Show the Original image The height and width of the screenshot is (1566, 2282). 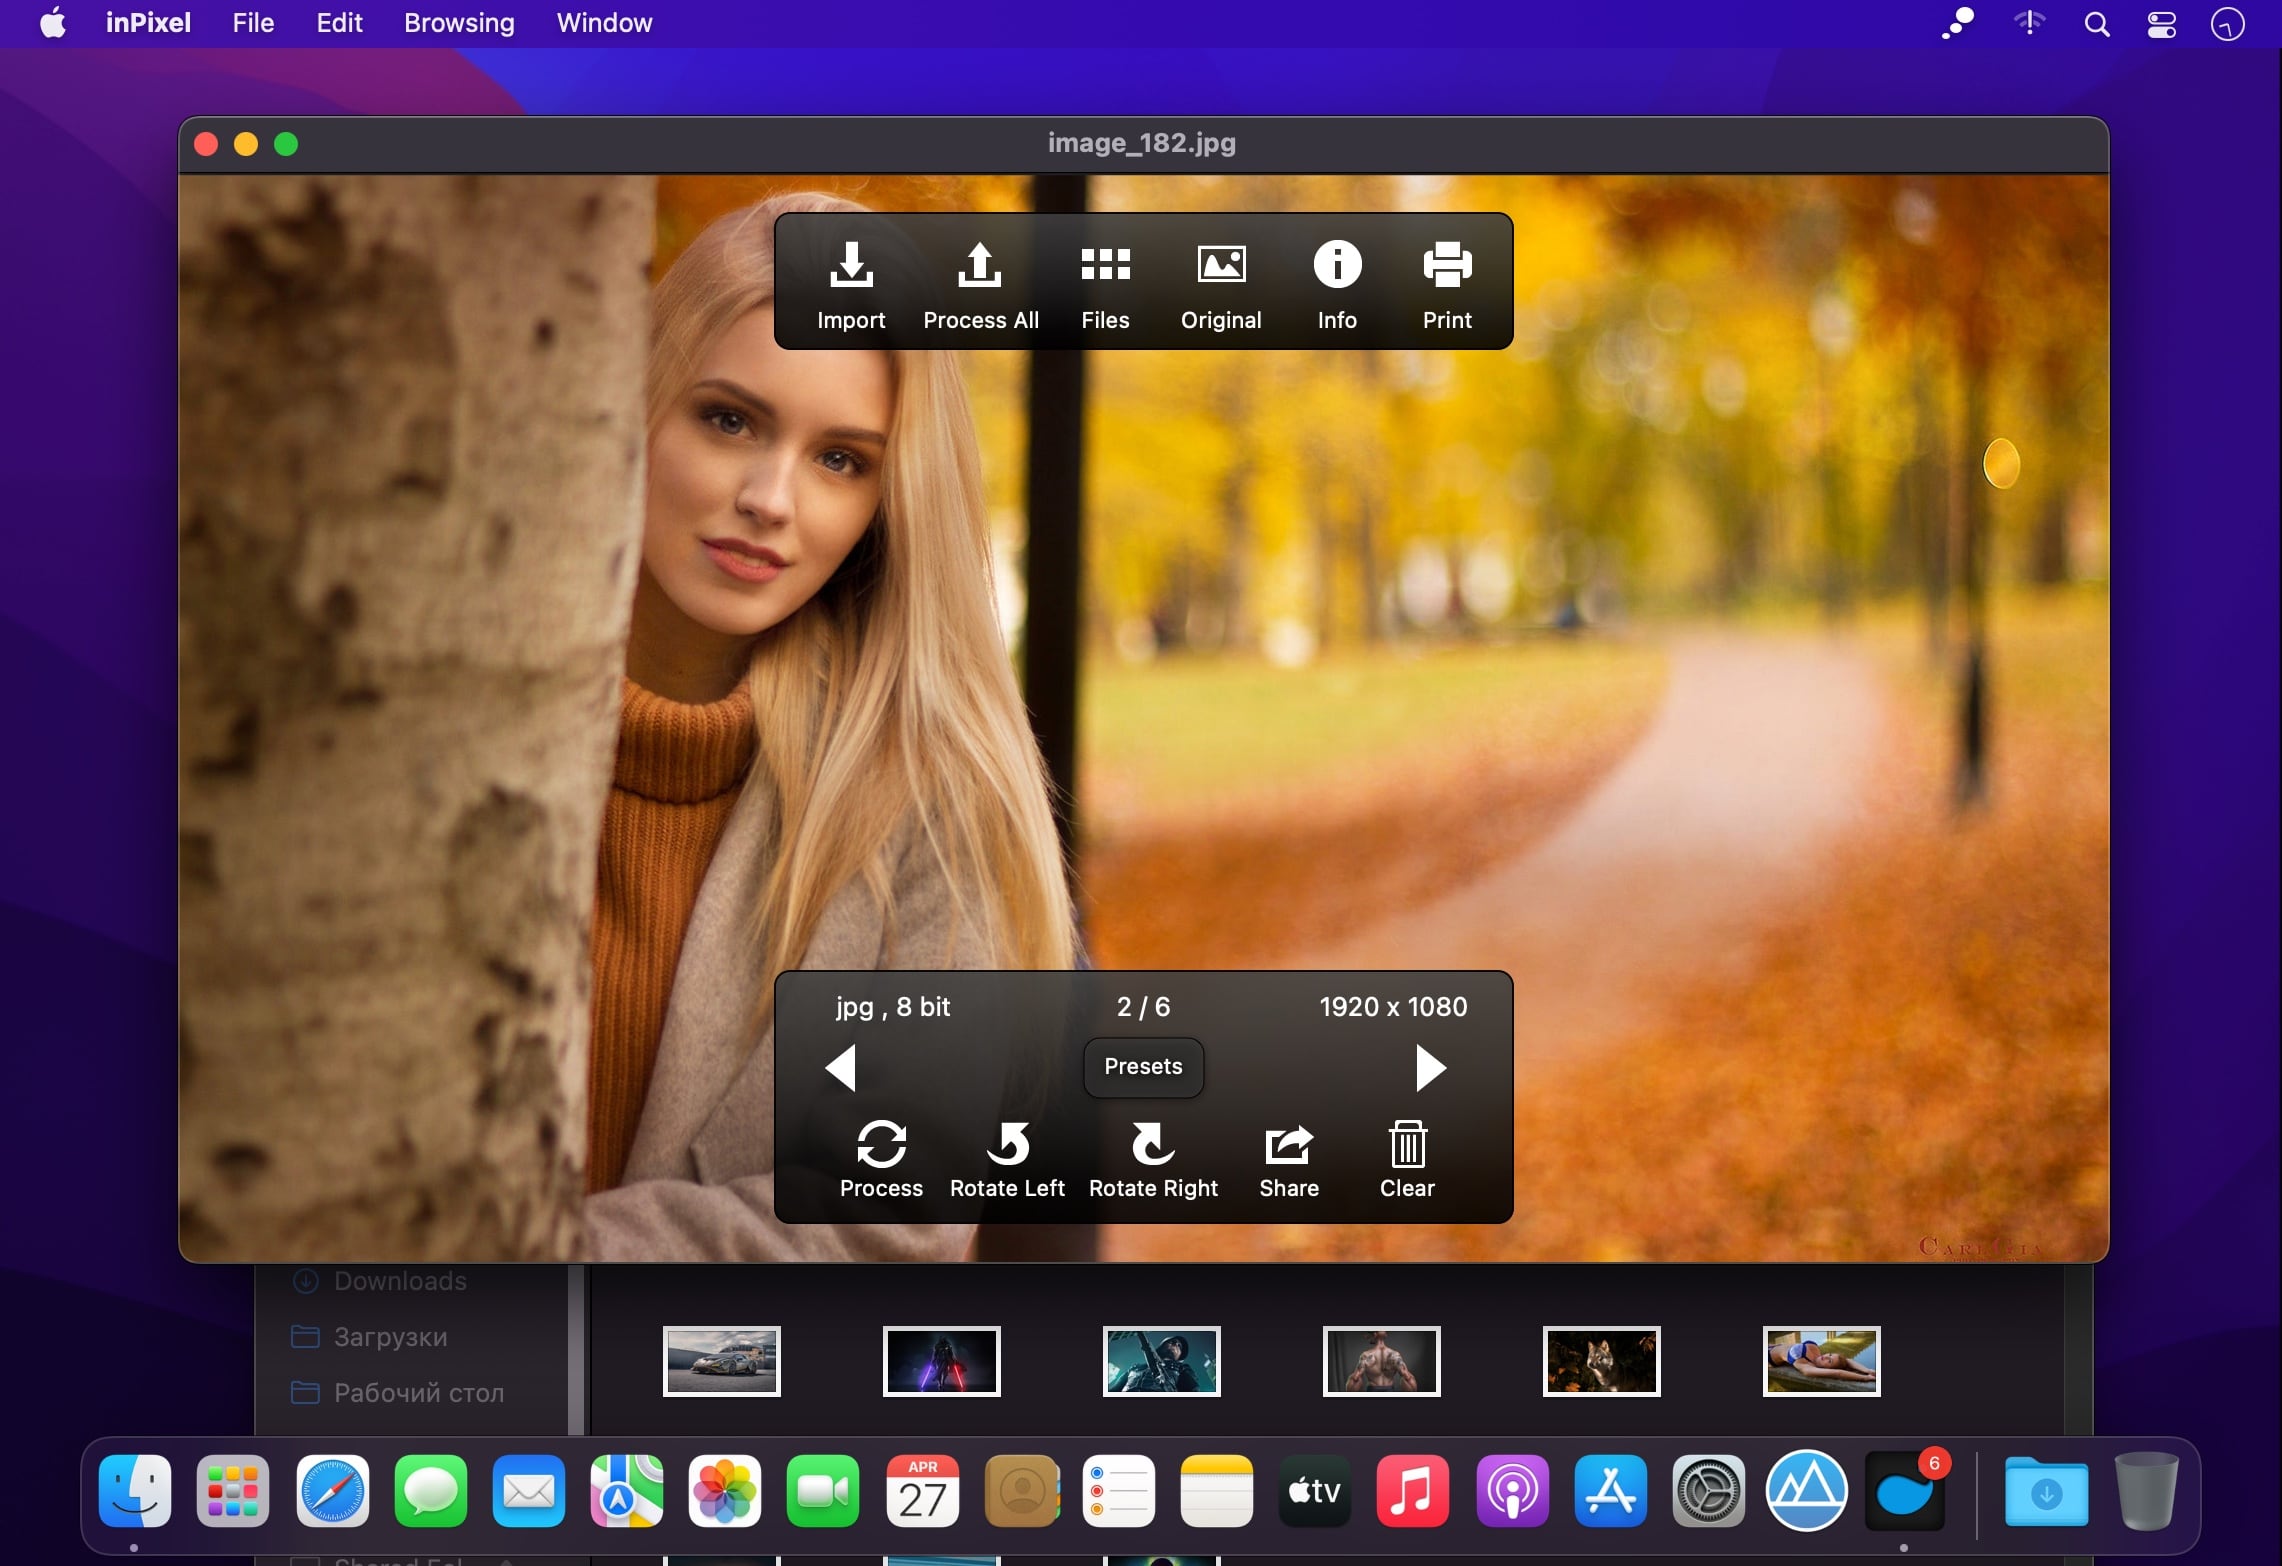(1221, 285)
